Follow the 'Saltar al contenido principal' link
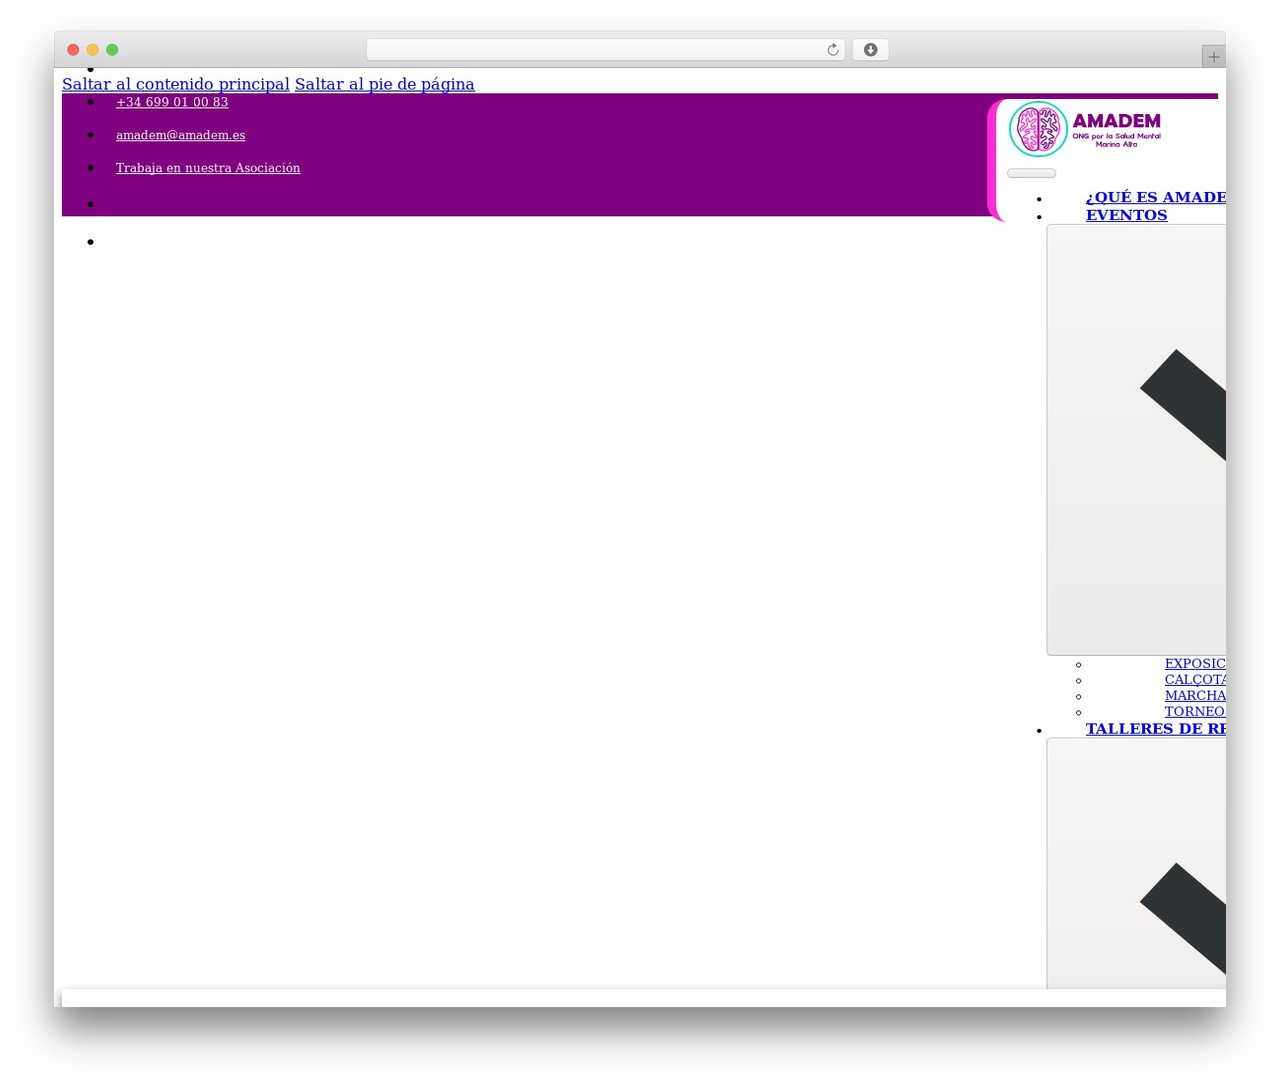1280x1084 pixels. [176, 84]
